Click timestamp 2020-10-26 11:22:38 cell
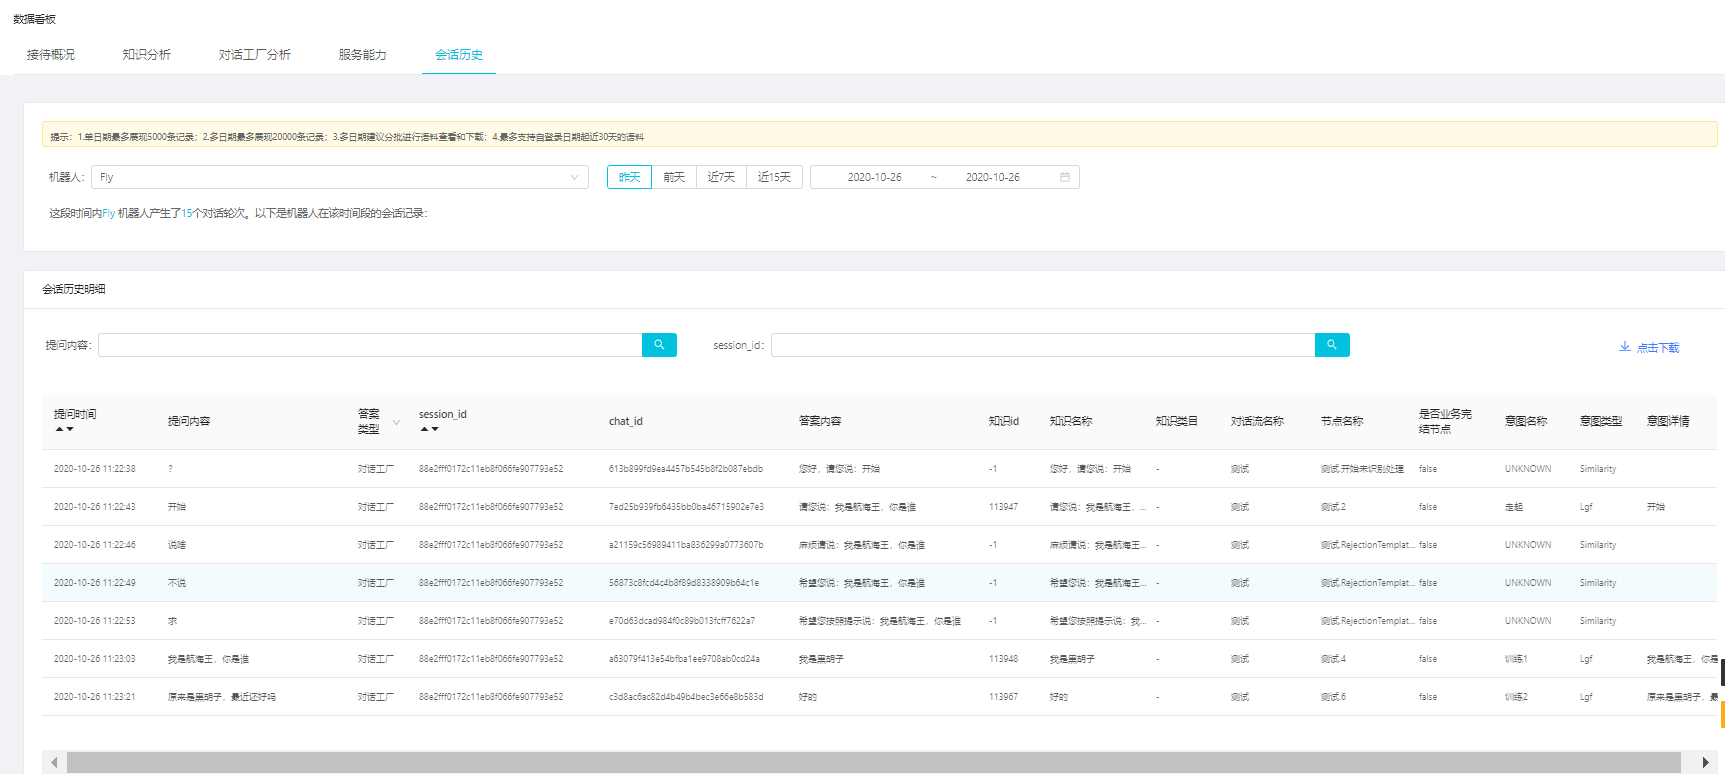 95,469
